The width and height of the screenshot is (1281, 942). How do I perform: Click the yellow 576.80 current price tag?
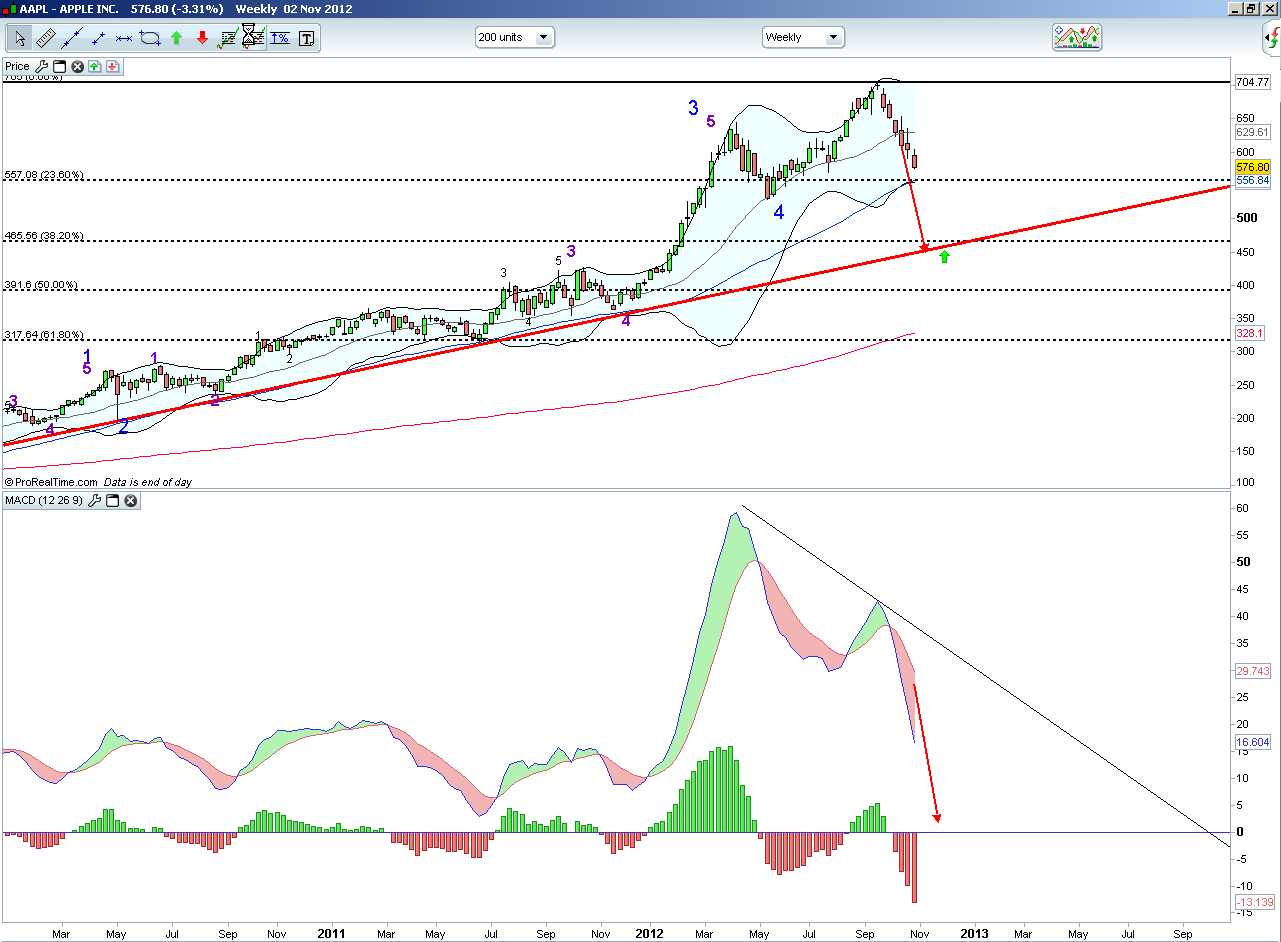(x=1252, y=167)
